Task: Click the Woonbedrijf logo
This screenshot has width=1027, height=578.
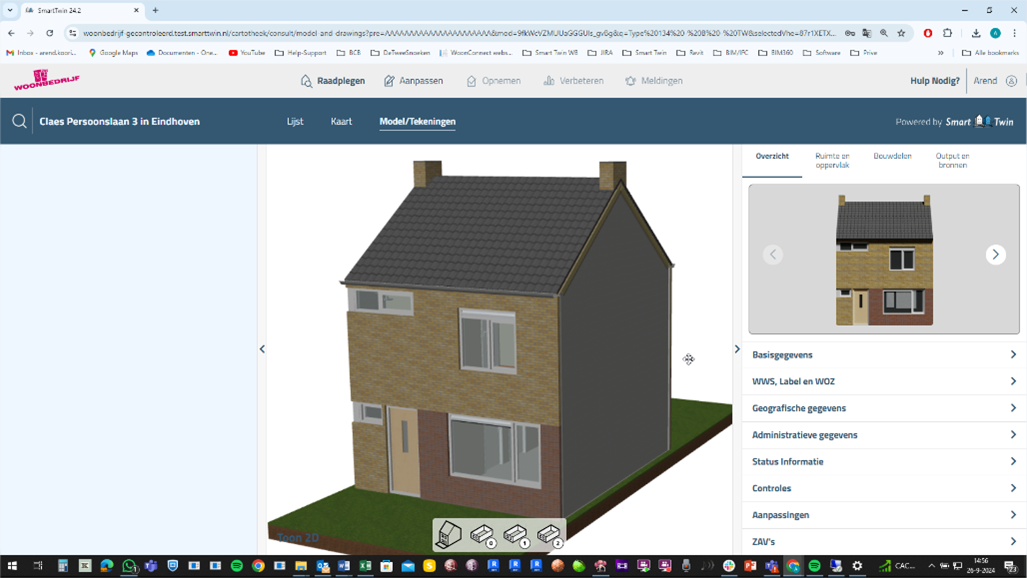Action: pyautogui.click(x=46, y=80)
